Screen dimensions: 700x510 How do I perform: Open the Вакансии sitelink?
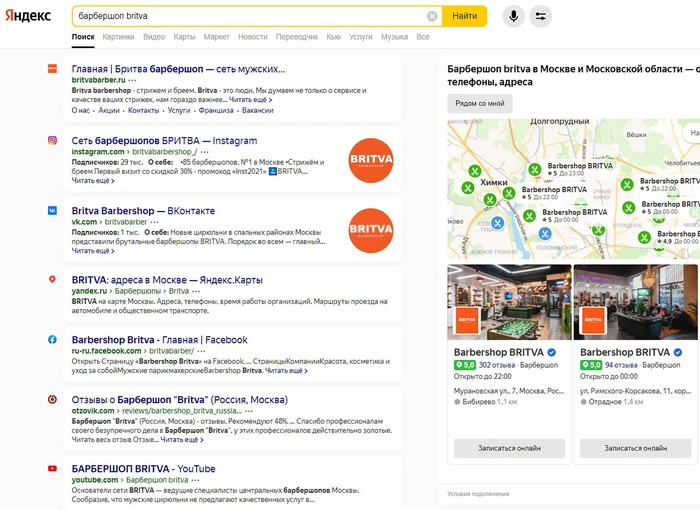pyautogui.click(x=258, y=110)
